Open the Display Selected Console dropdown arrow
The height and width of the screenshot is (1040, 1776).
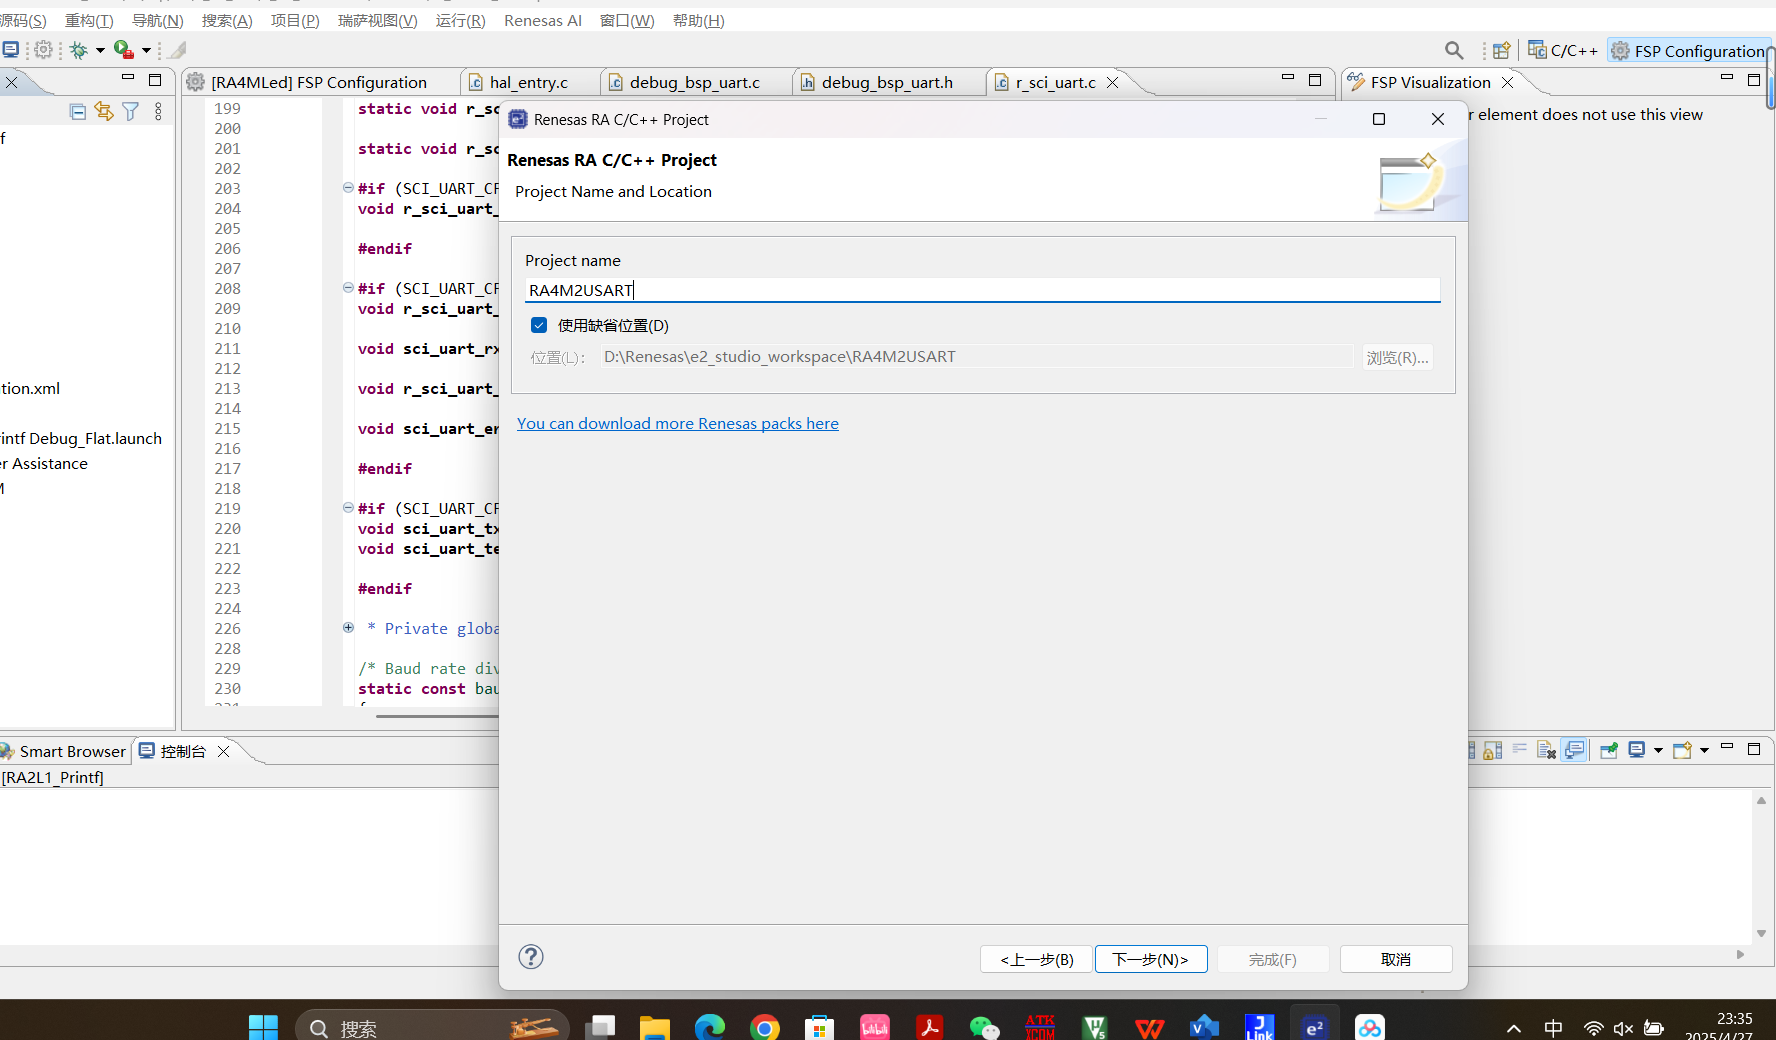pyautogui.click(x=1658, y=750)
